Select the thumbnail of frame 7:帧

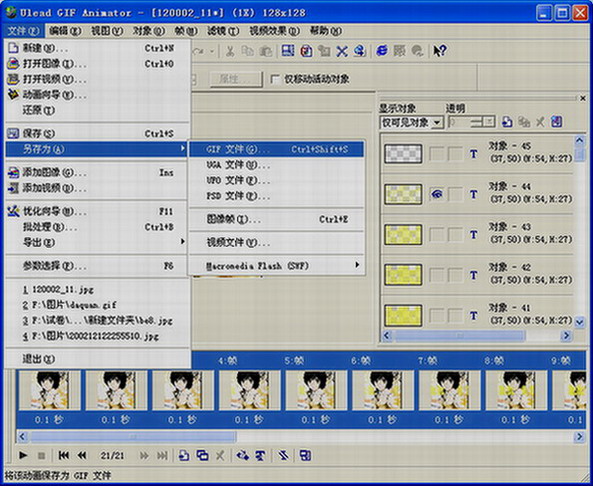pyautogui.click(x=449, y=390)
